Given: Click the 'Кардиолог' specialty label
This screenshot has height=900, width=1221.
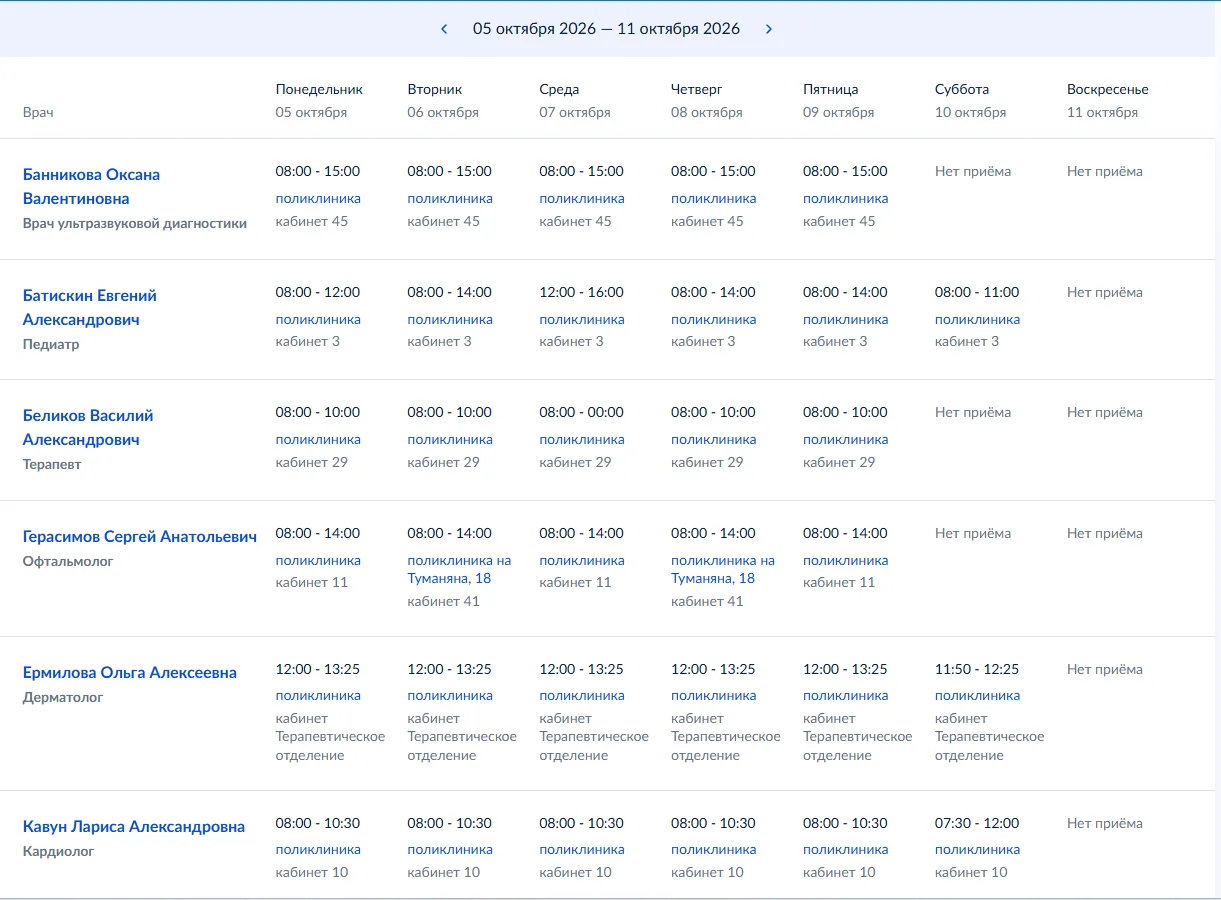Looking at the screenshot, I should click(x=59, y=851).
